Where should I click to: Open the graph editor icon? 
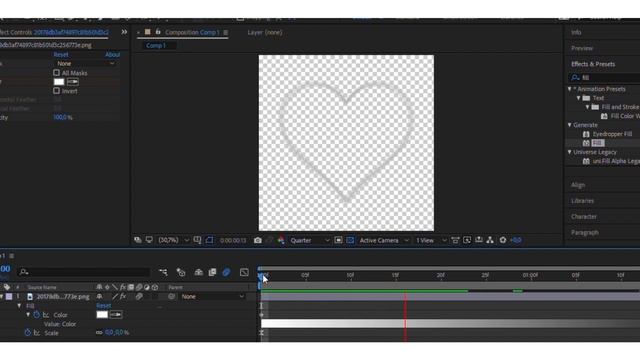coord(244,272)
